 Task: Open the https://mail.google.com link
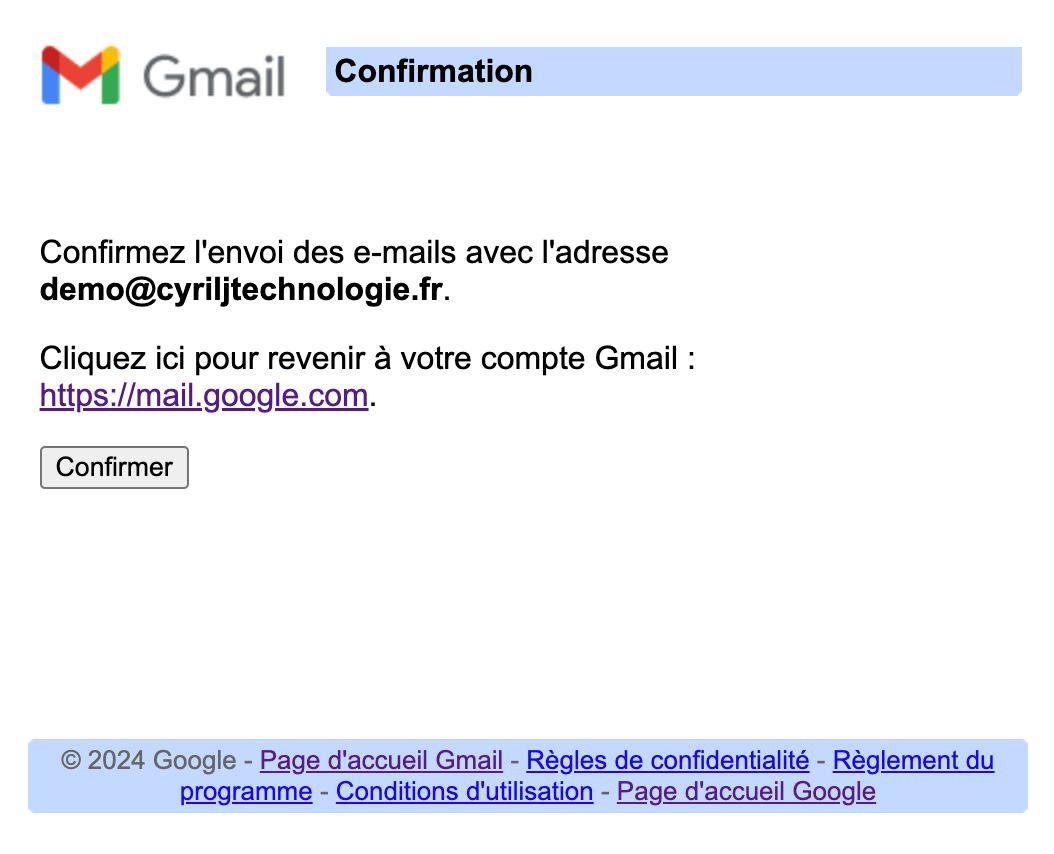(x=204, y=396)
